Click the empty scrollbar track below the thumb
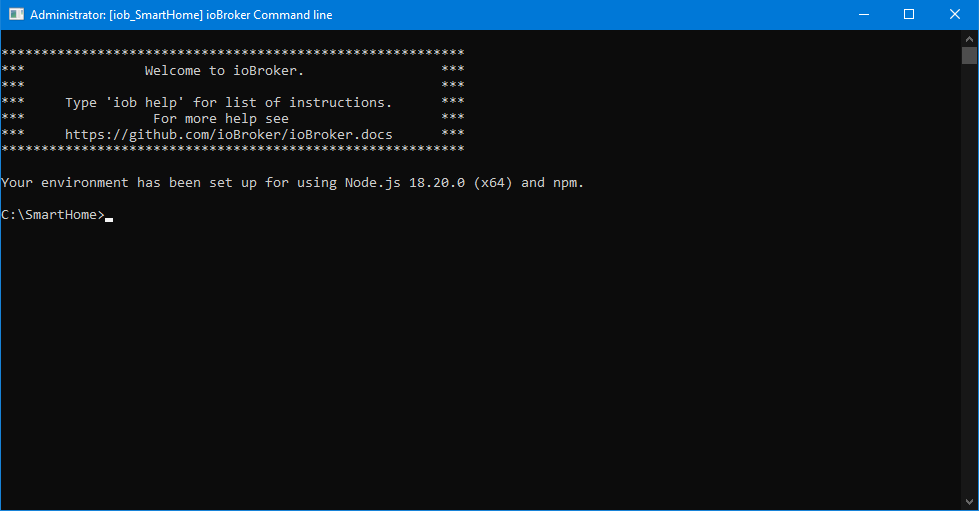The height and width of the screenshot is (511, 979). tap(969, 300)
